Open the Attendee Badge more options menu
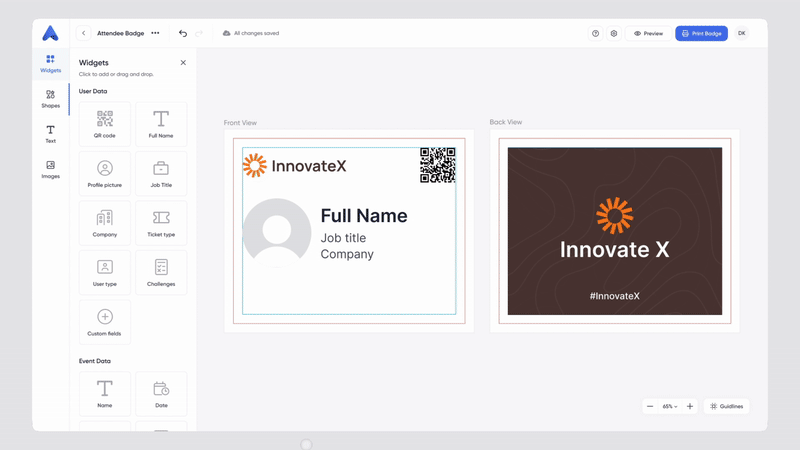 tap(155, 33)
